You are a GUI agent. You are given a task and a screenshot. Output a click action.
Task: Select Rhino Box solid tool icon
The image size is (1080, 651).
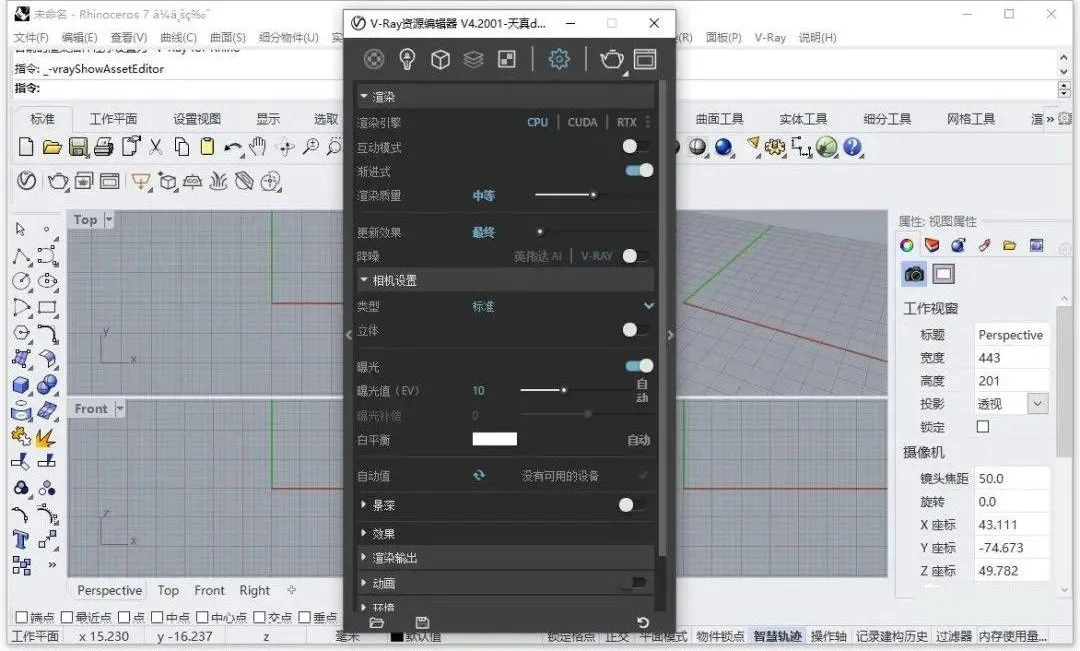(x=21, y=385)
